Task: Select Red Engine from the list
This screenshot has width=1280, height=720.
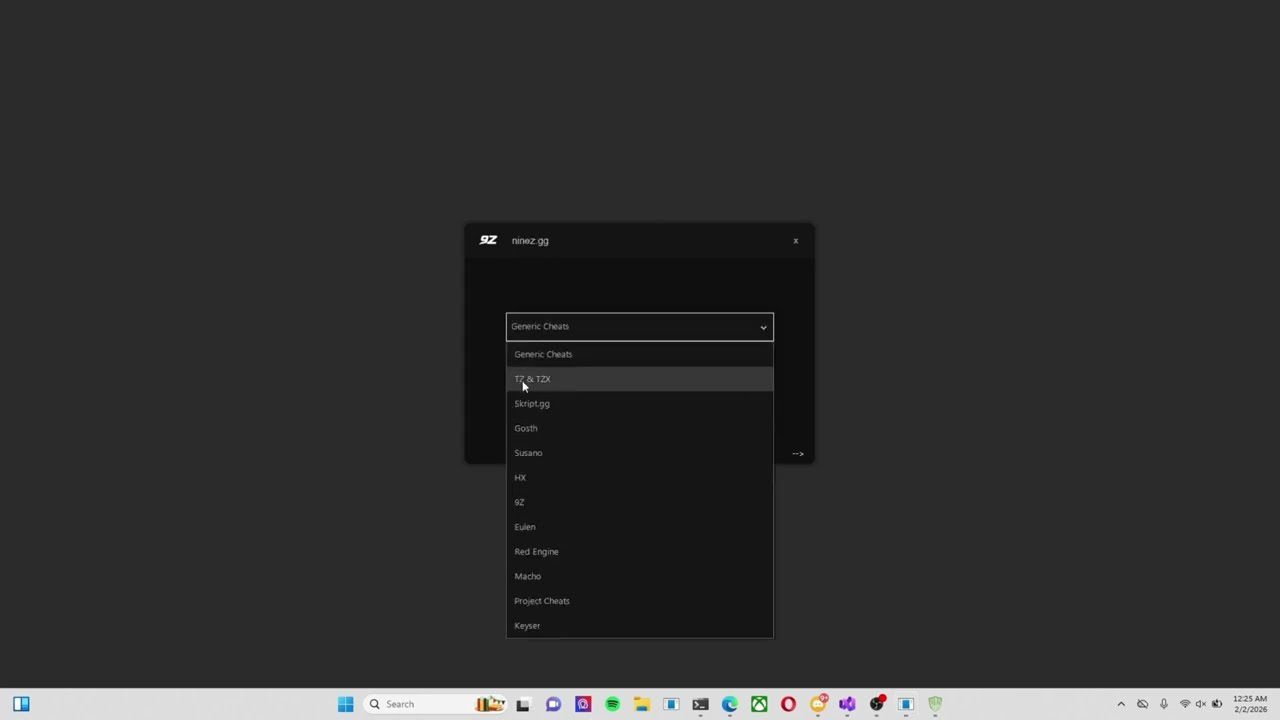Action: (640, 552)
